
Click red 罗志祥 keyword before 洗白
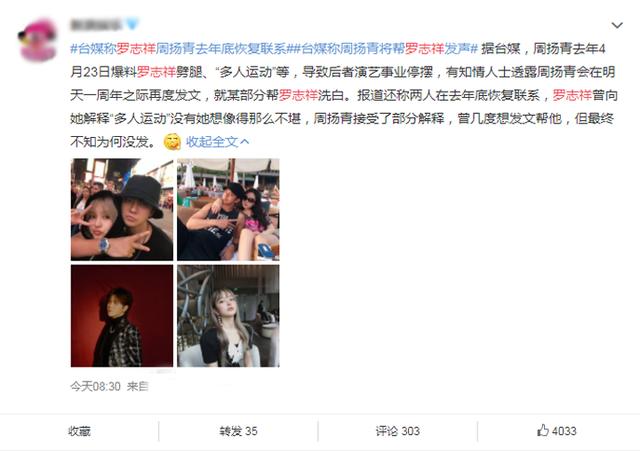coord(299,96)
